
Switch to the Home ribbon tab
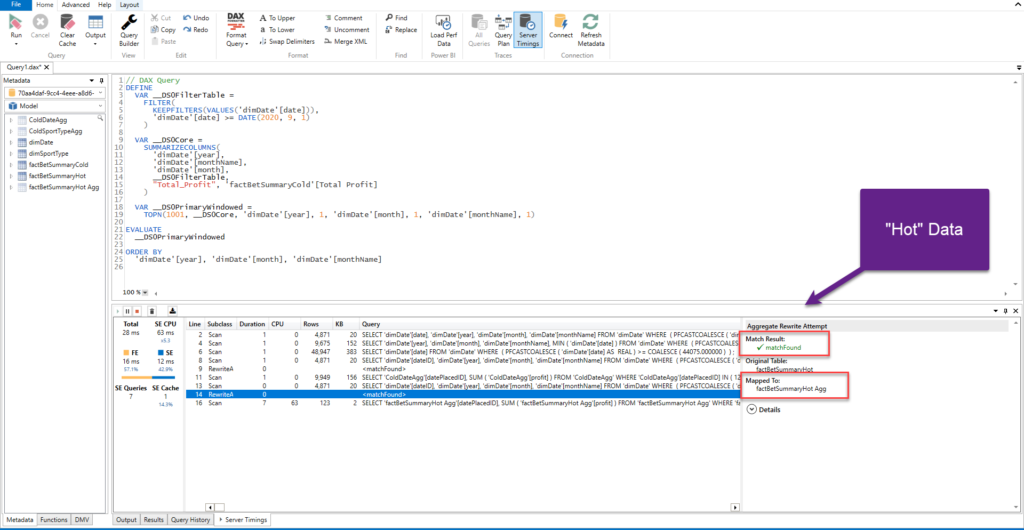(x=44, y=5)
